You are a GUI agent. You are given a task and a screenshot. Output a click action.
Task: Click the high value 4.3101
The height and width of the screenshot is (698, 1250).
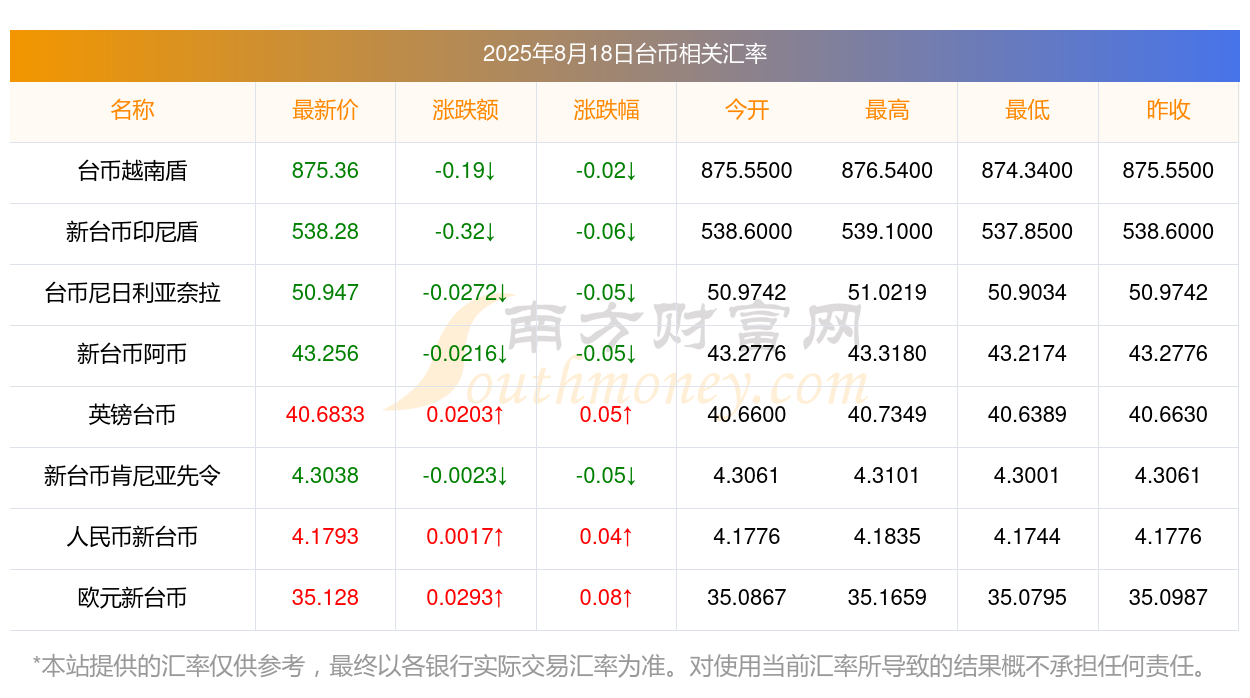(887, 476)
